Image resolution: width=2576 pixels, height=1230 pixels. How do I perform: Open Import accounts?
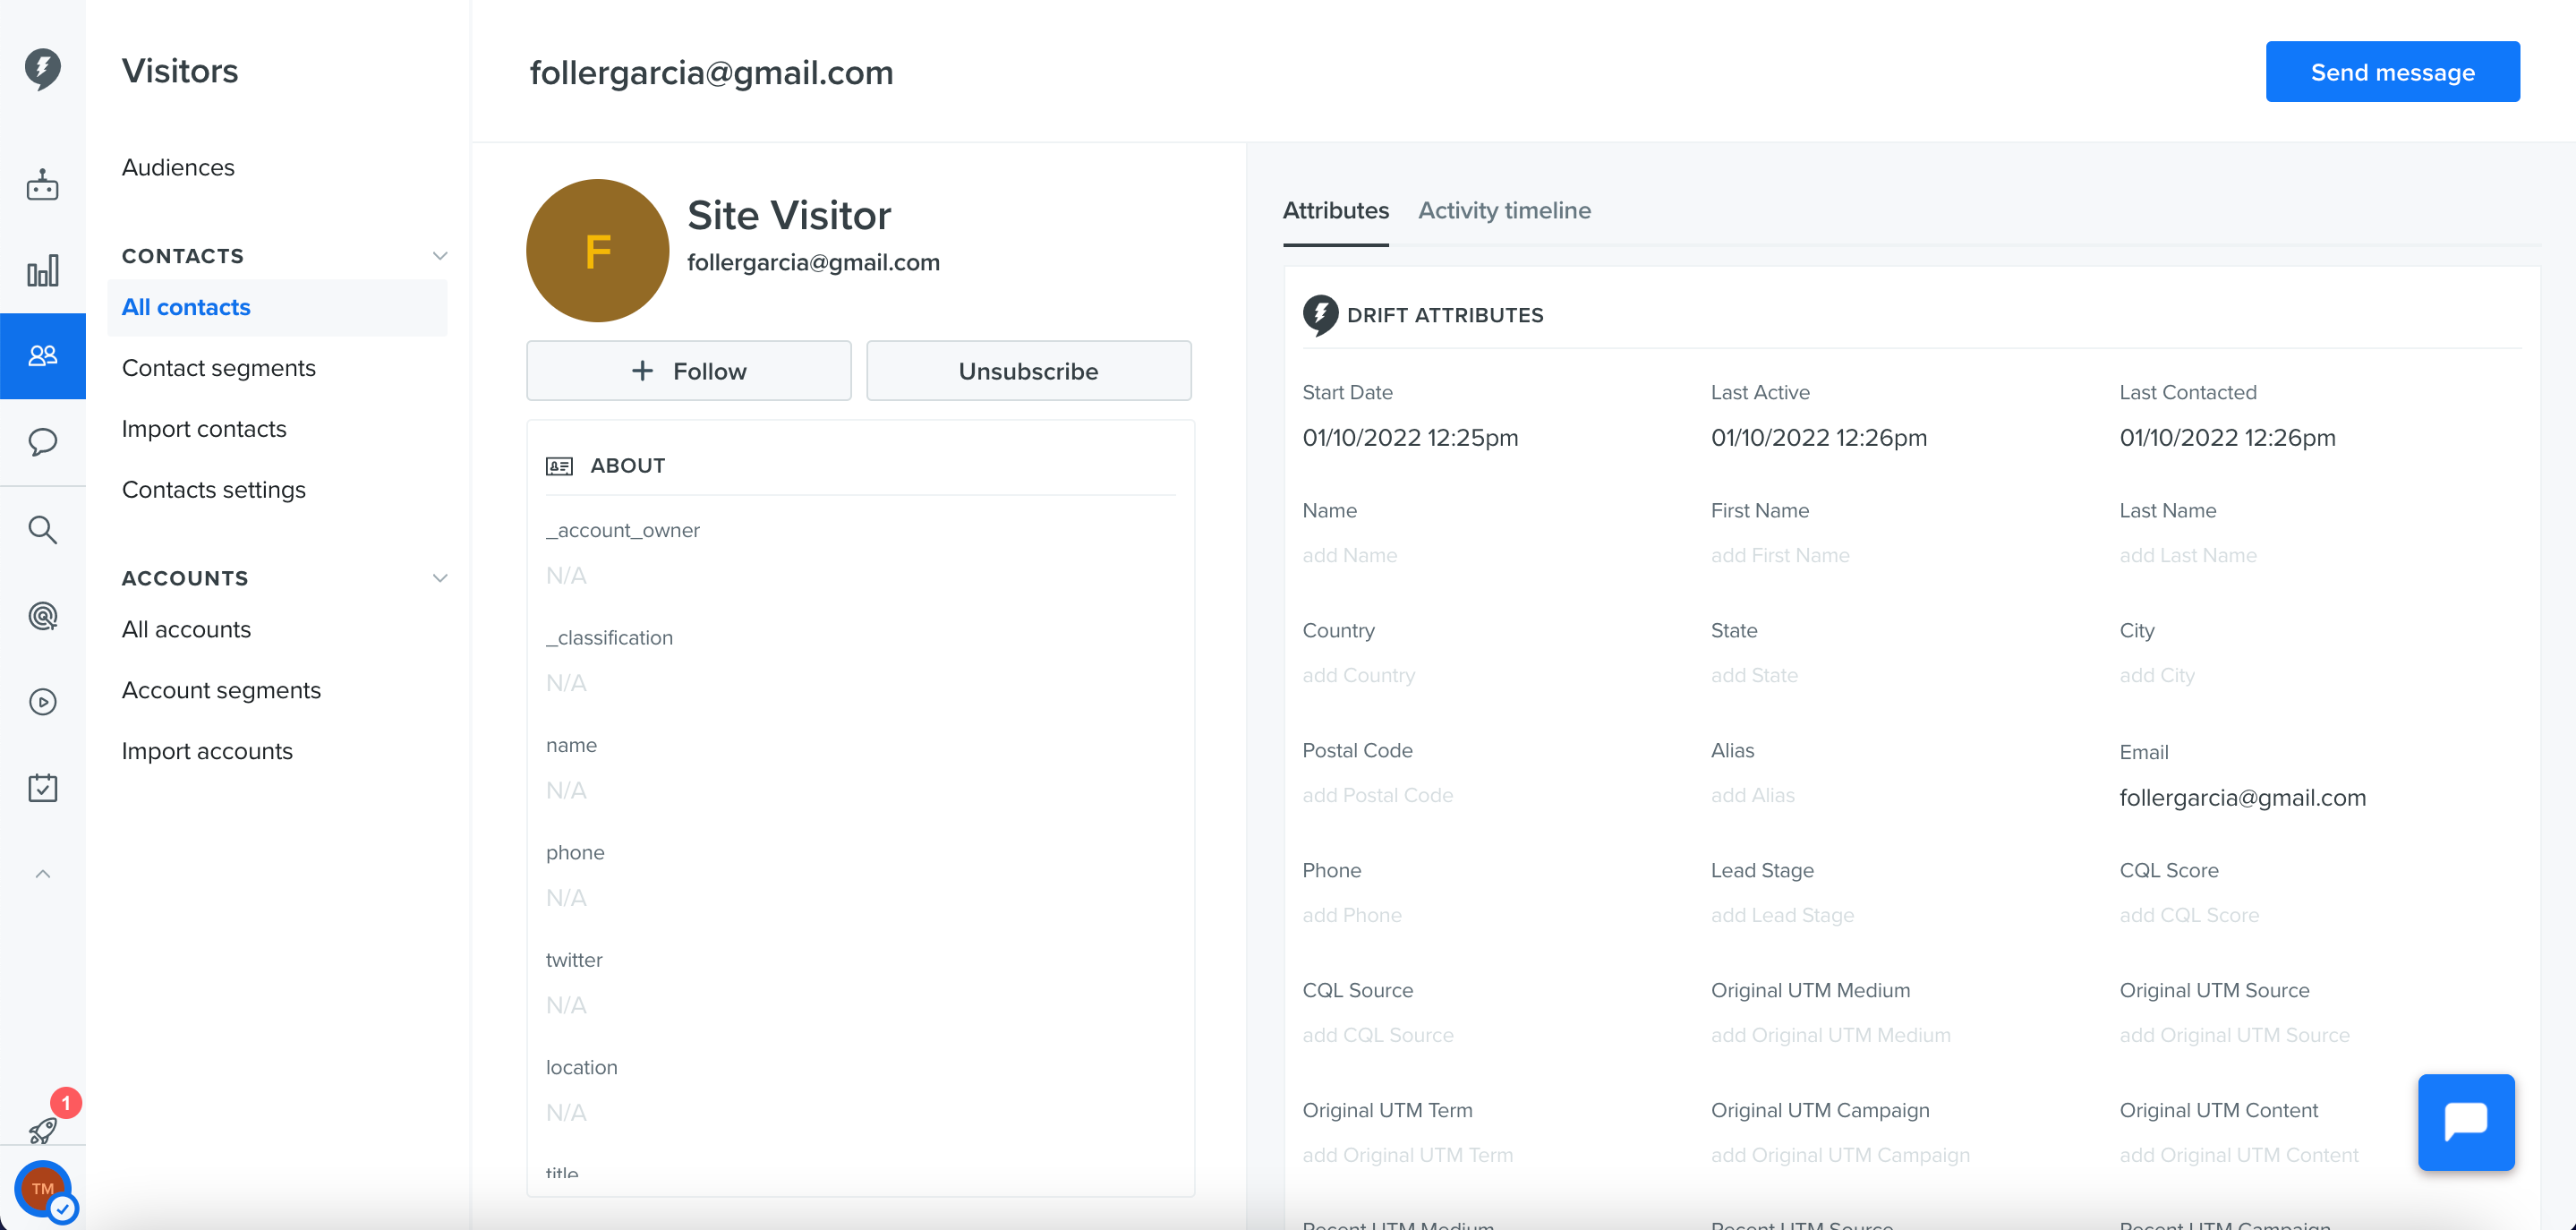[207, 751]
